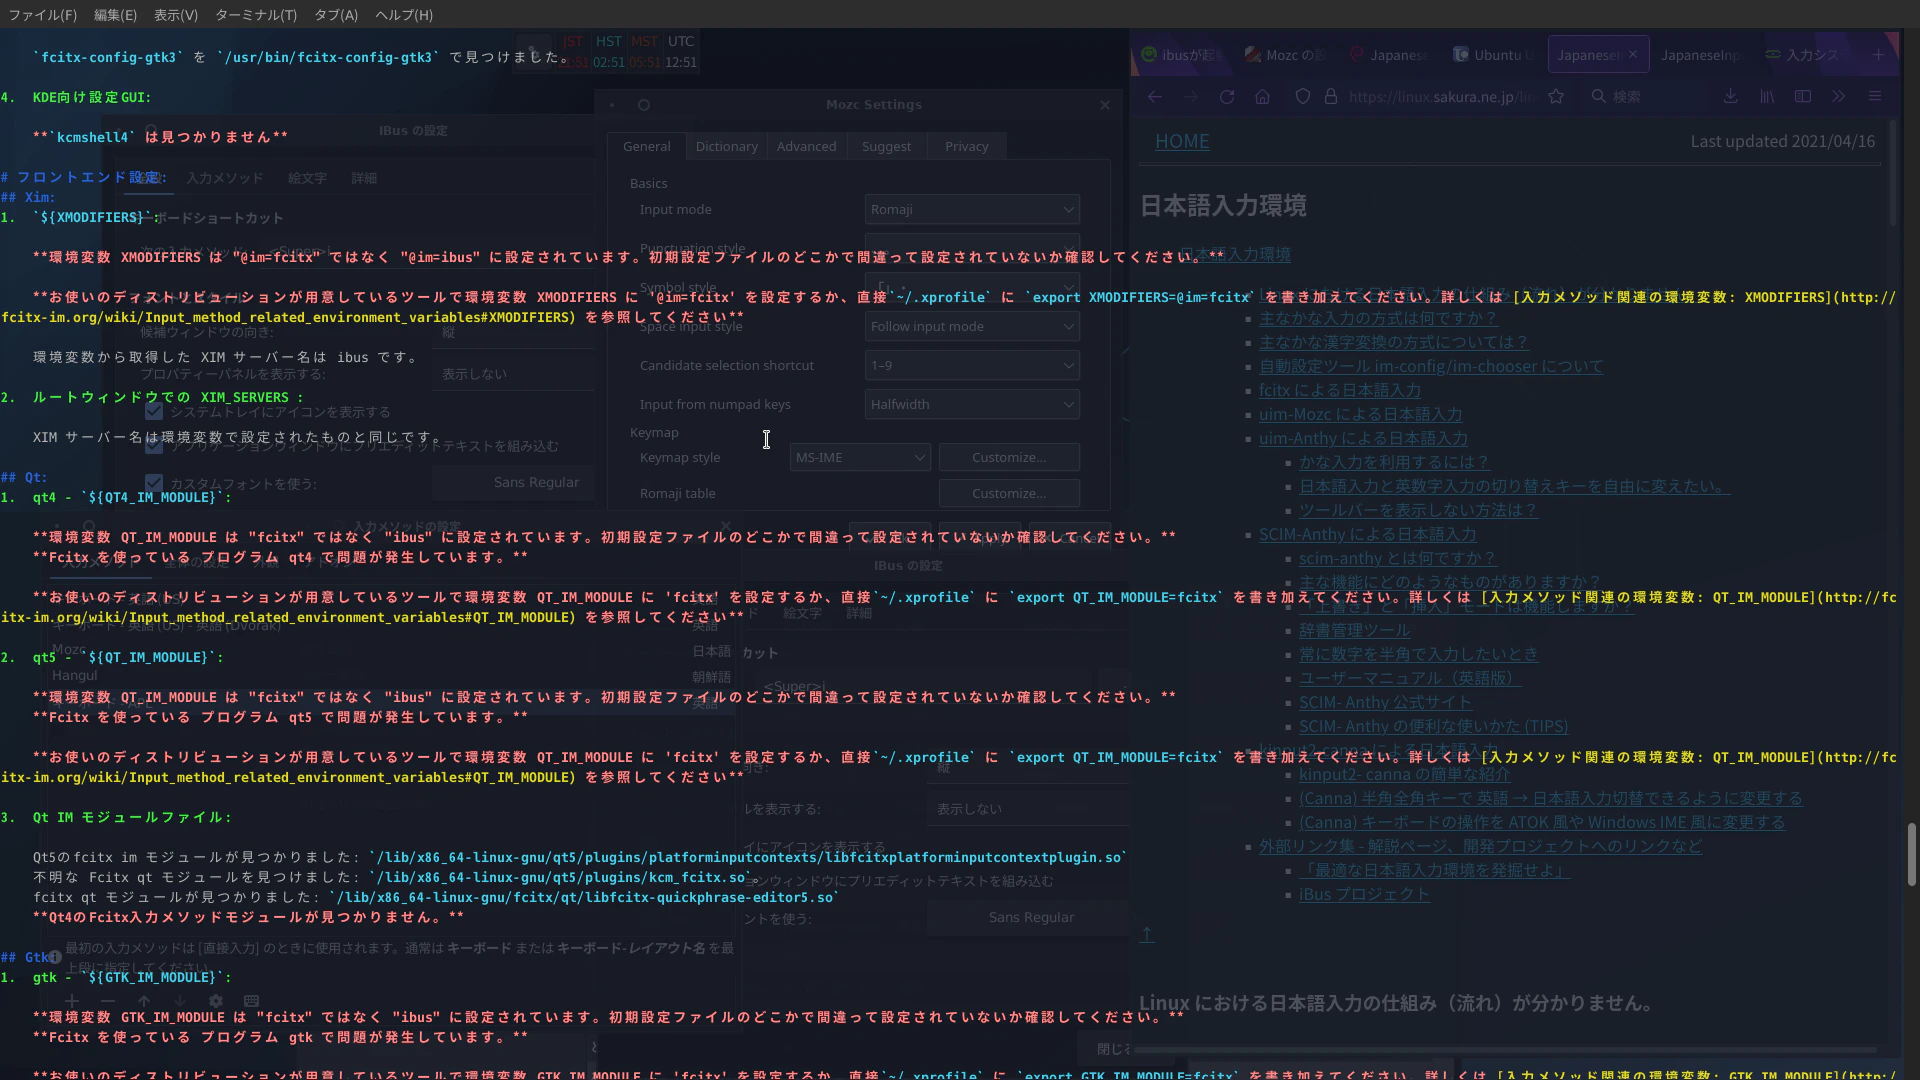Expand Input mode Romaji dropdown in Mozc Settings
This screenshot has width=1920, height=1080.
coord(972,210)
